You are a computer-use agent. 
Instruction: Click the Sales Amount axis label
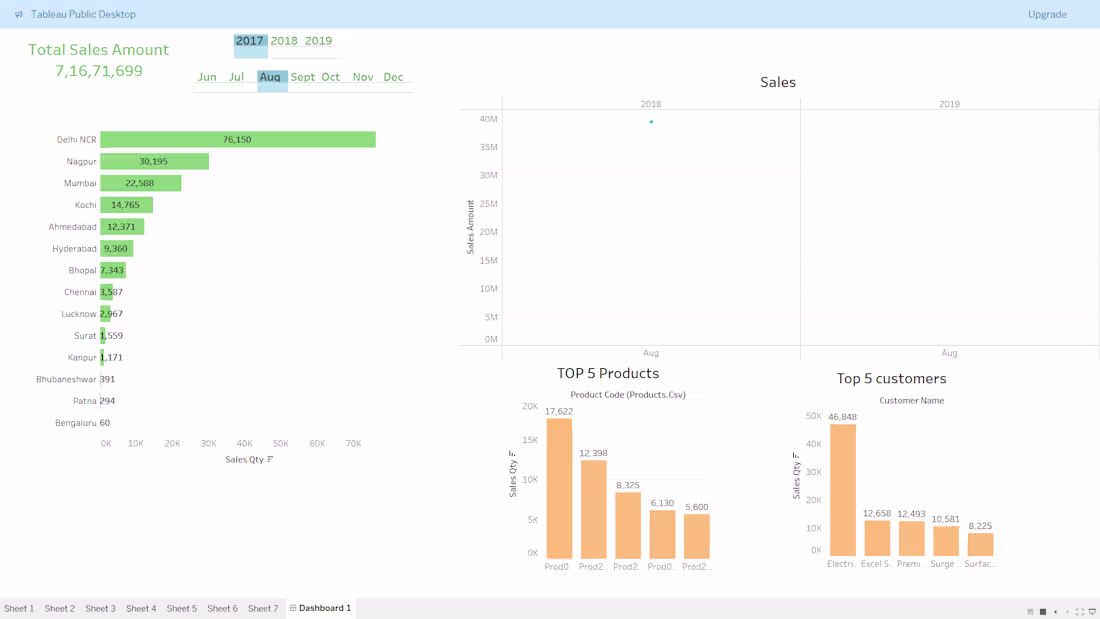471,227
